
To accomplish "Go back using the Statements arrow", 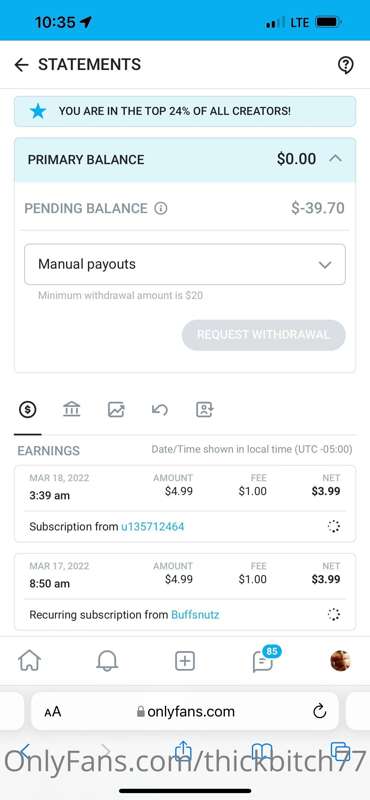I will point(21,65).
